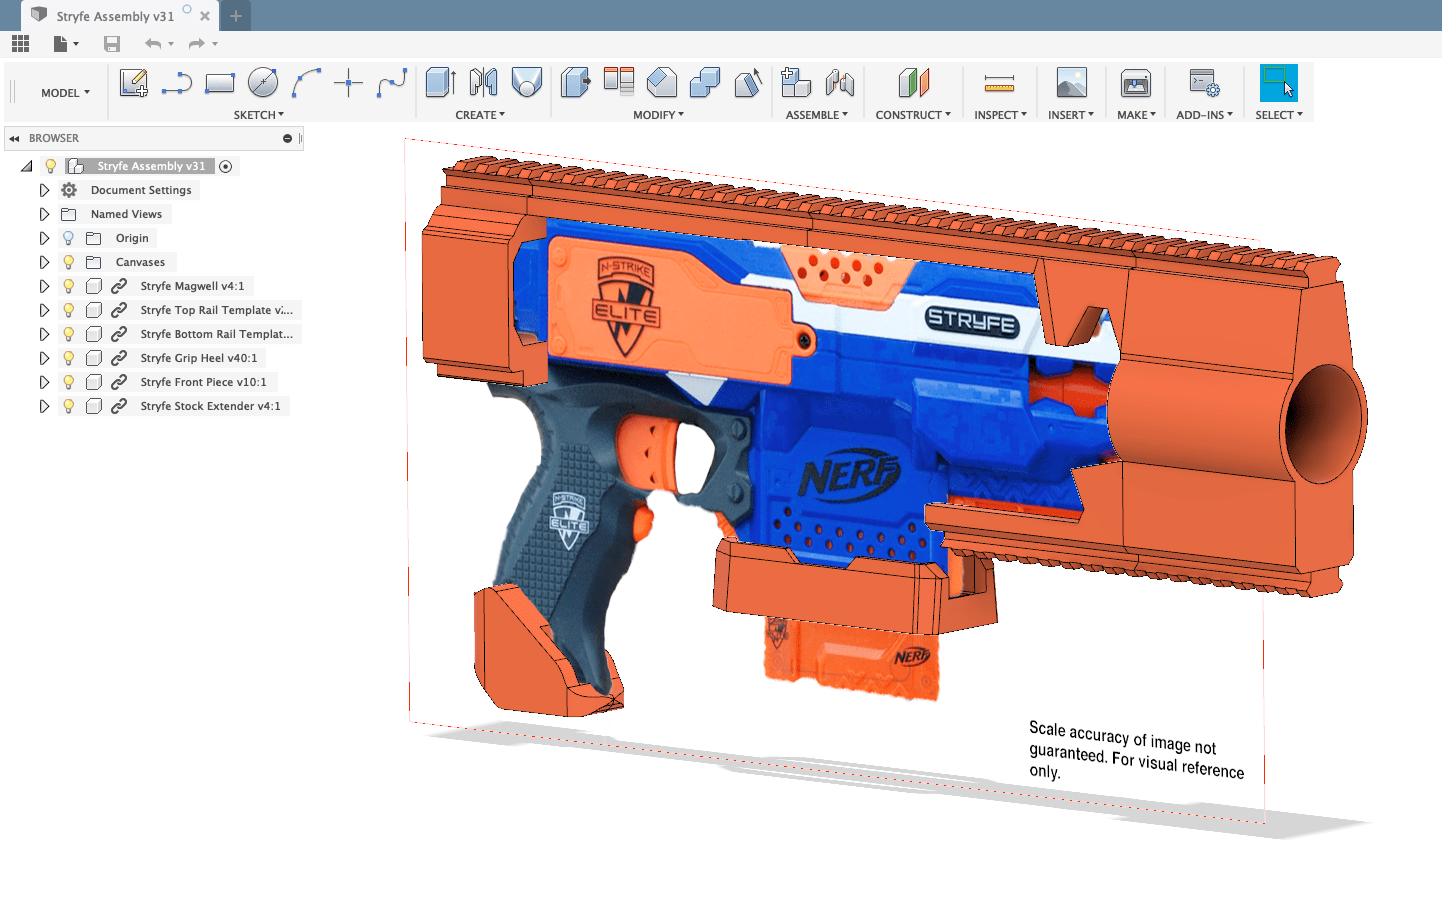Viewport: 1442px width, 900px height.
Task: Select the Point sketch tool
Action: tap(348, 83)
